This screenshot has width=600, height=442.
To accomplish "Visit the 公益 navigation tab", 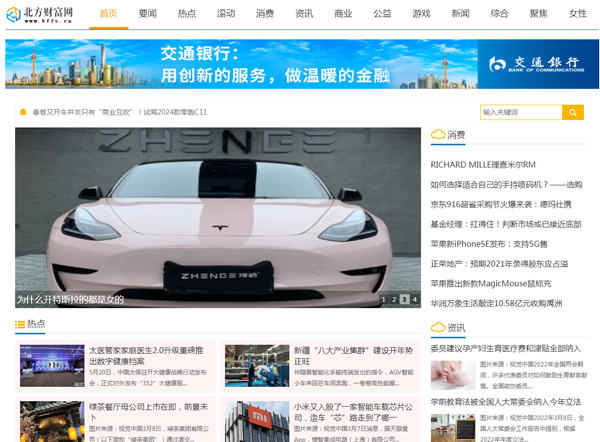I will click(x=382, y=14).
